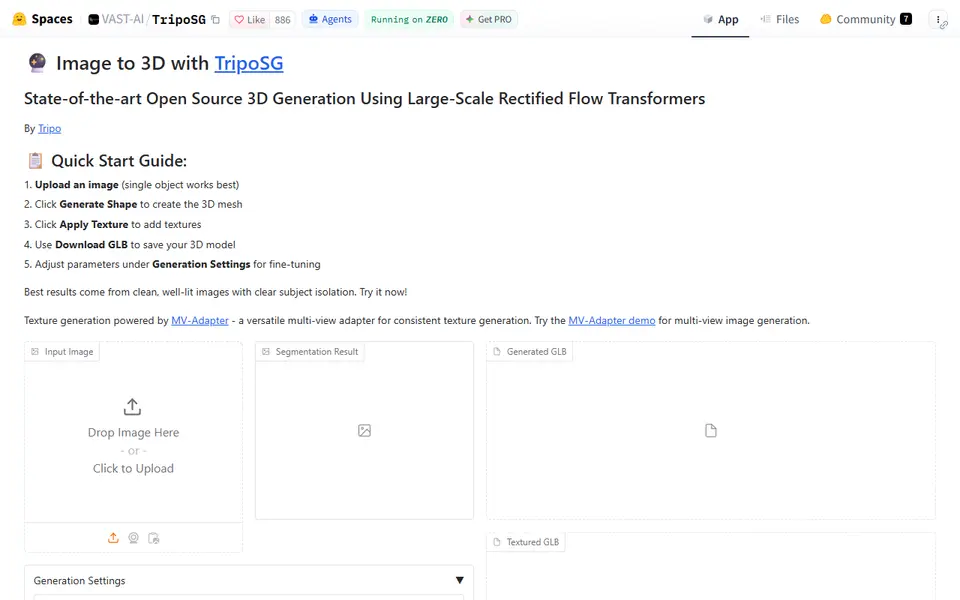Click the Running on ZERO badge
This screenshot has width=960, height=600.
tap(409, 19)
